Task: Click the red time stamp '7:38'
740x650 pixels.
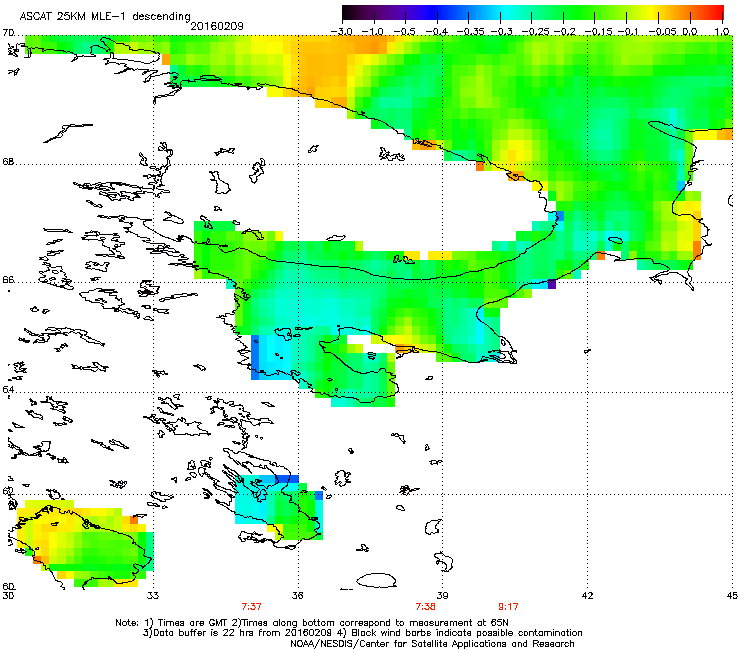Action: click(x=425, y=606)
